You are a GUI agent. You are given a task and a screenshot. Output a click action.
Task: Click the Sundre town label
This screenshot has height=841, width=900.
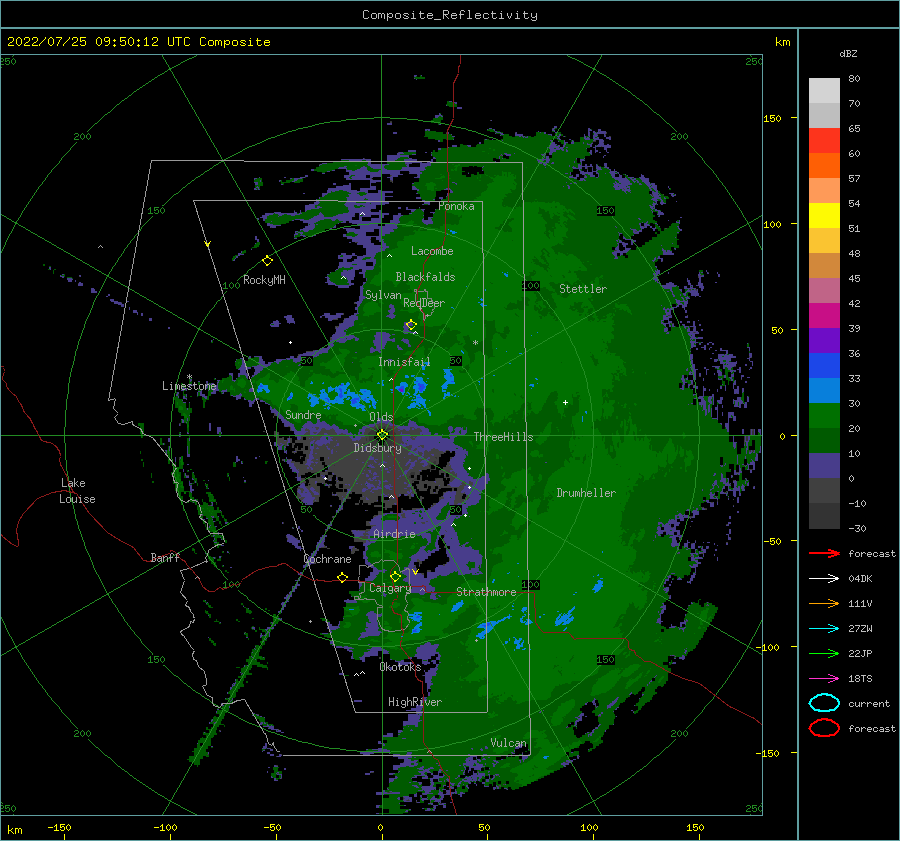[x=303, y=414]
